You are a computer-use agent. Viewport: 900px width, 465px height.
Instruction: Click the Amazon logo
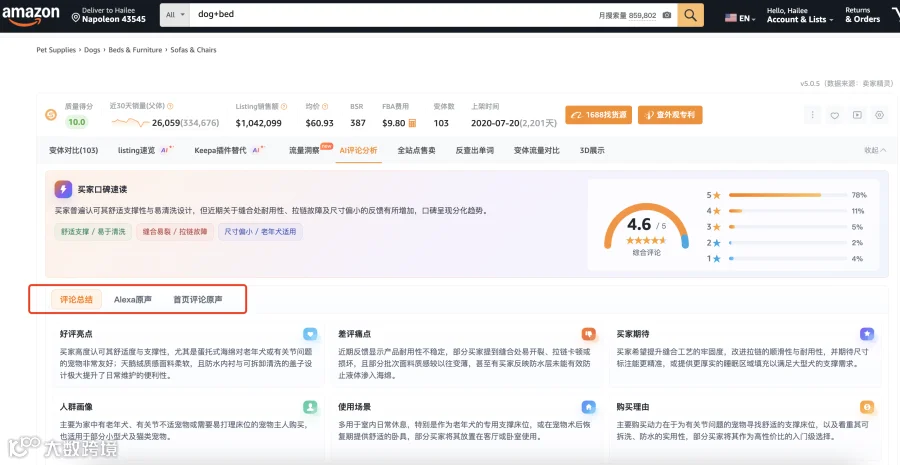[x=30, y=16]
